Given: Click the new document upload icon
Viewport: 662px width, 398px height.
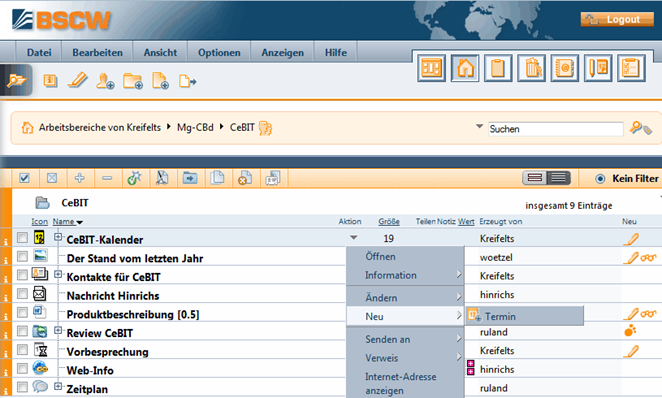Looking at the screenshot, I should [x=160, y=81].
